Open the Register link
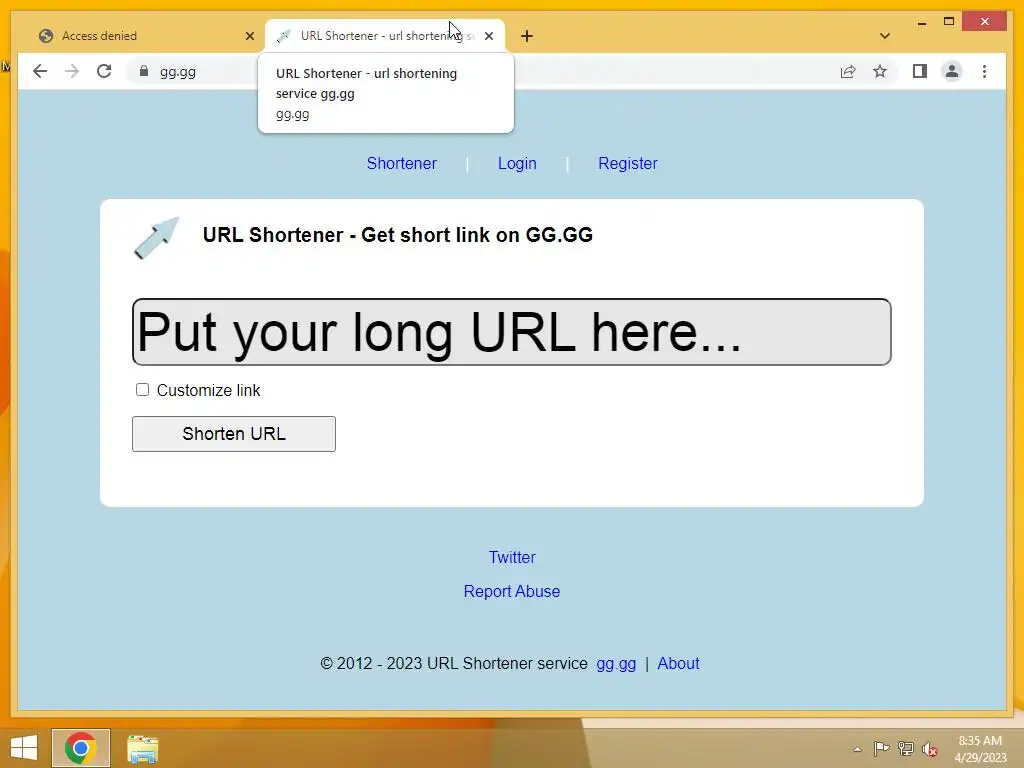Screen dimensions: 1024x768 tap(628, 163)
